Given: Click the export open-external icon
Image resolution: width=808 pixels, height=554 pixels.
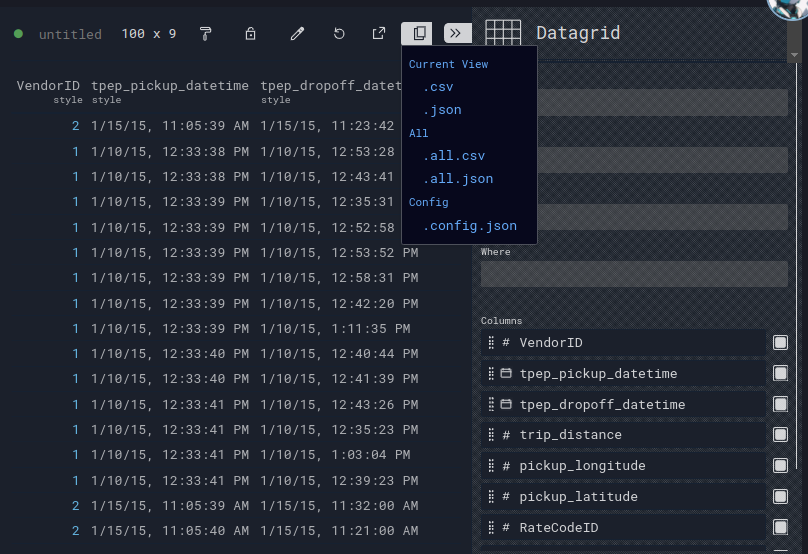Looking at the screenshot, I should pos(379,34).
